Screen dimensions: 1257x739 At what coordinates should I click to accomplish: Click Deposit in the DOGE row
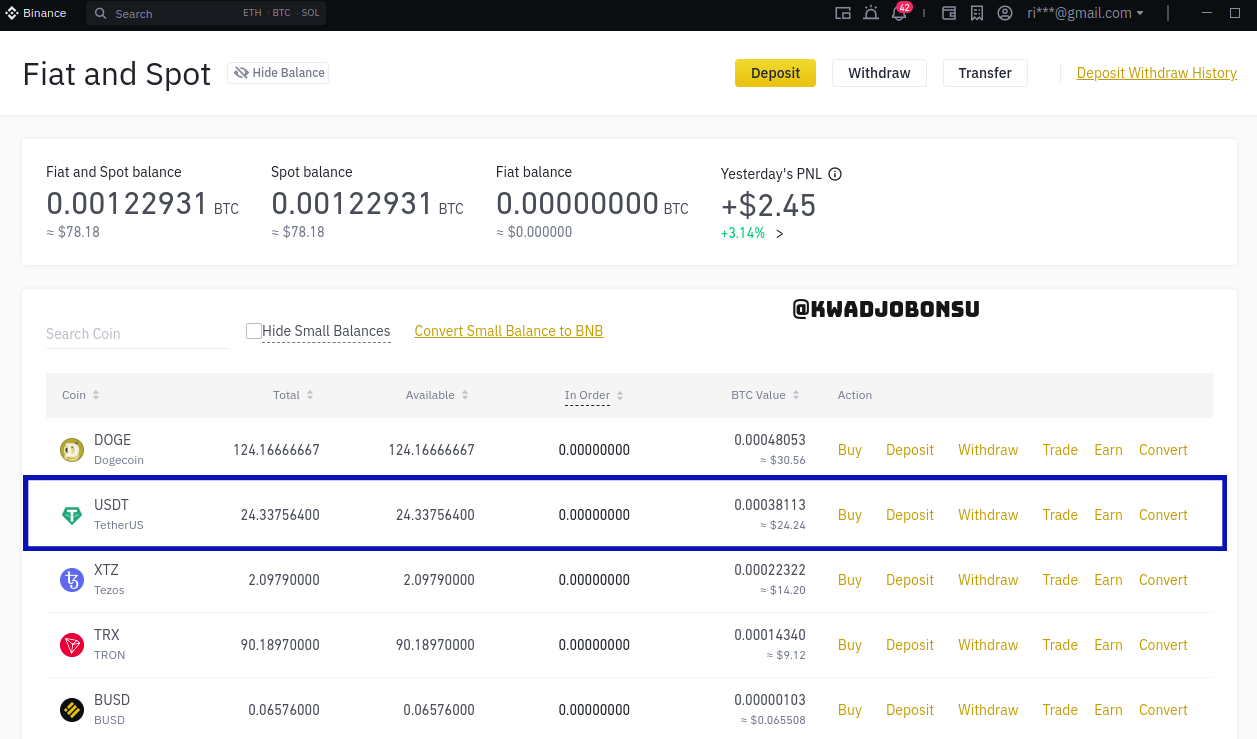(x=910, y=450)
